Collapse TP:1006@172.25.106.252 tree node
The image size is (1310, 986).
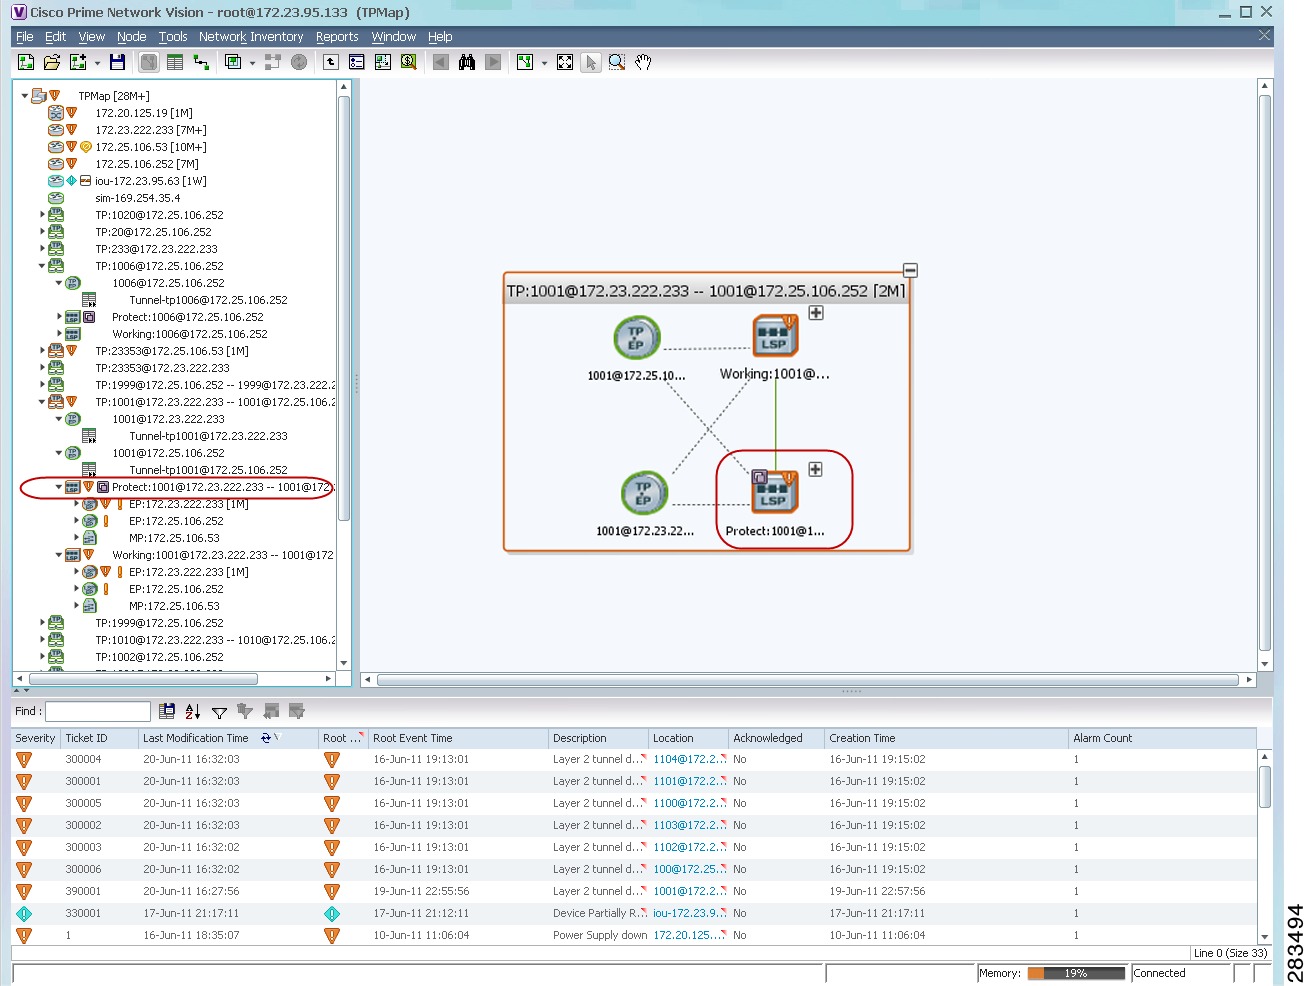pos(42,266)
